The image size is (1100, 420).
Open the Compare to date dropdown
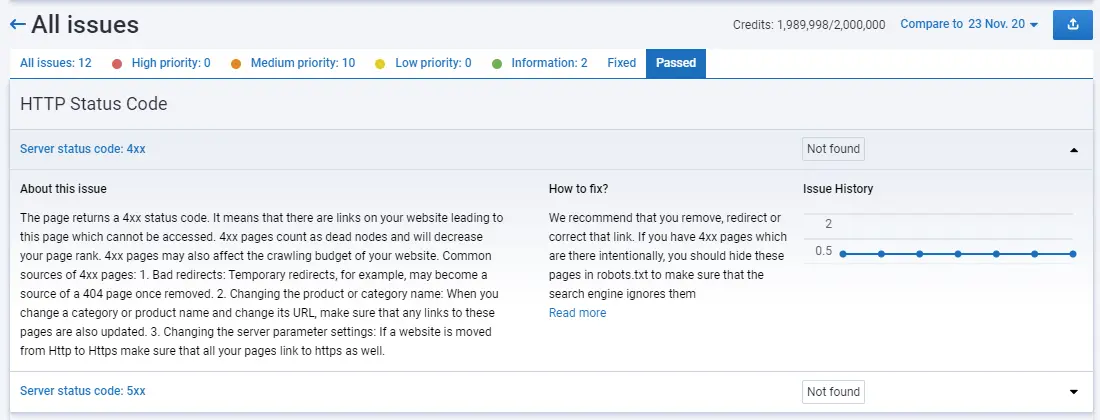pyautogui.click(x=970, y=24)
